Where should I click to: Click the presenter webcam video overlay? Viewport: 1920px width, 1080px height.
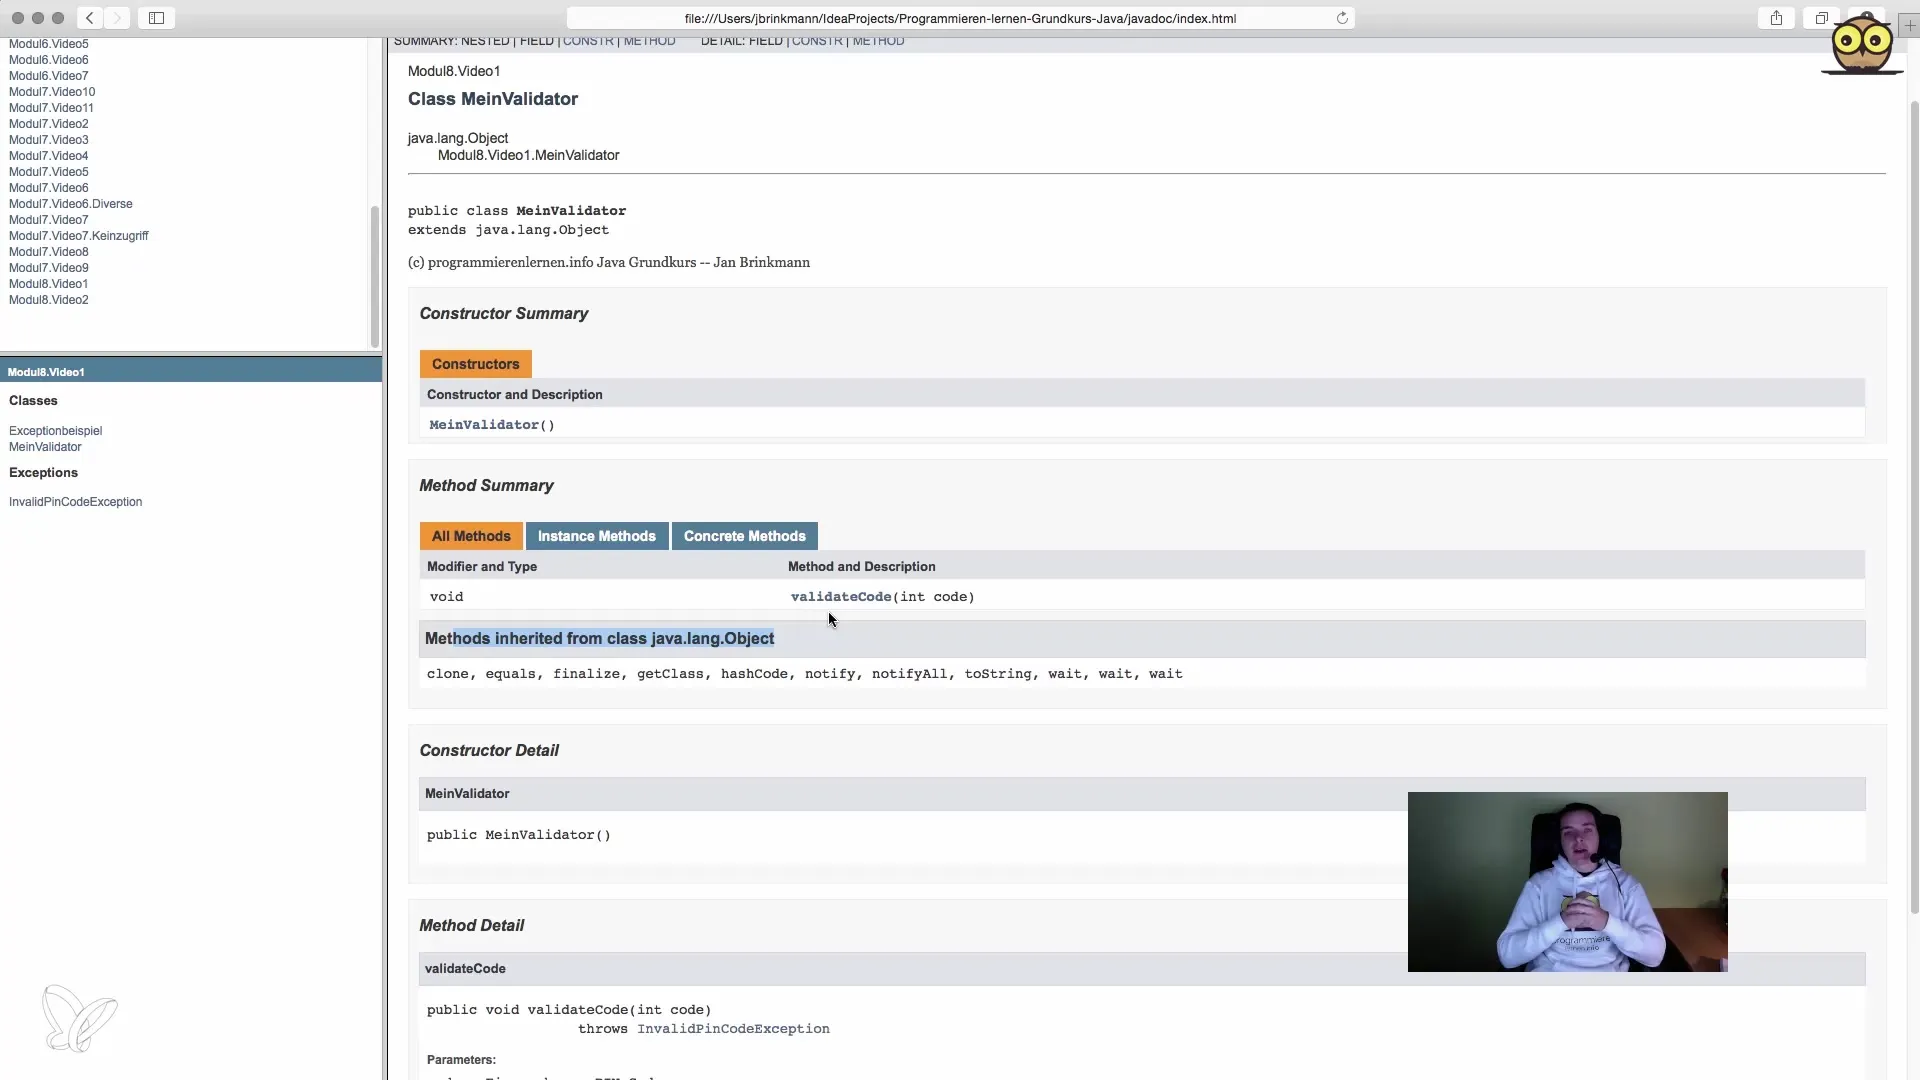(1567, 882)
